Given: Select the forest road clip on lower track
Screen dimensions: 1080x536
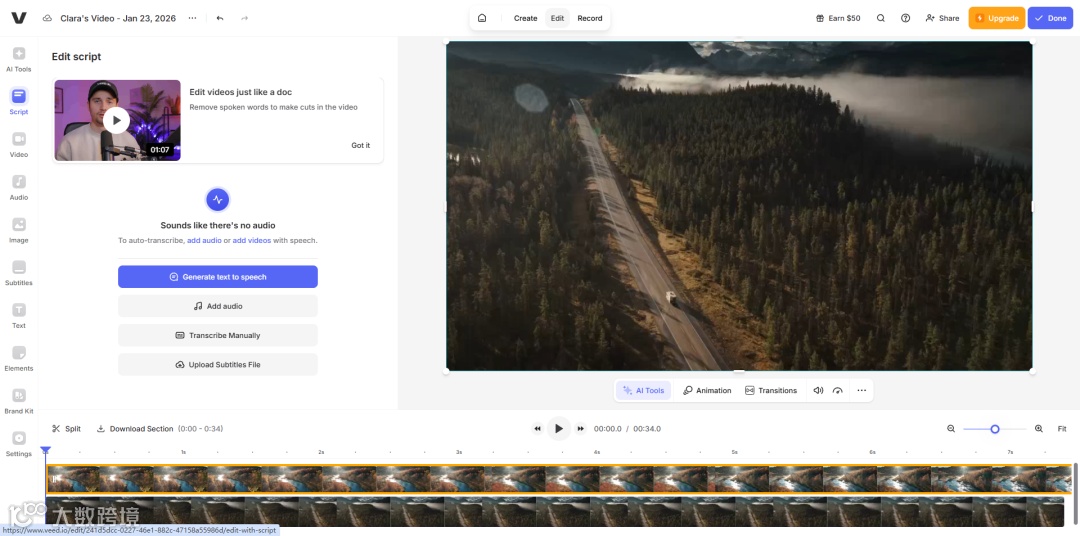Looking at the screenshot, I should coord(555,511).
